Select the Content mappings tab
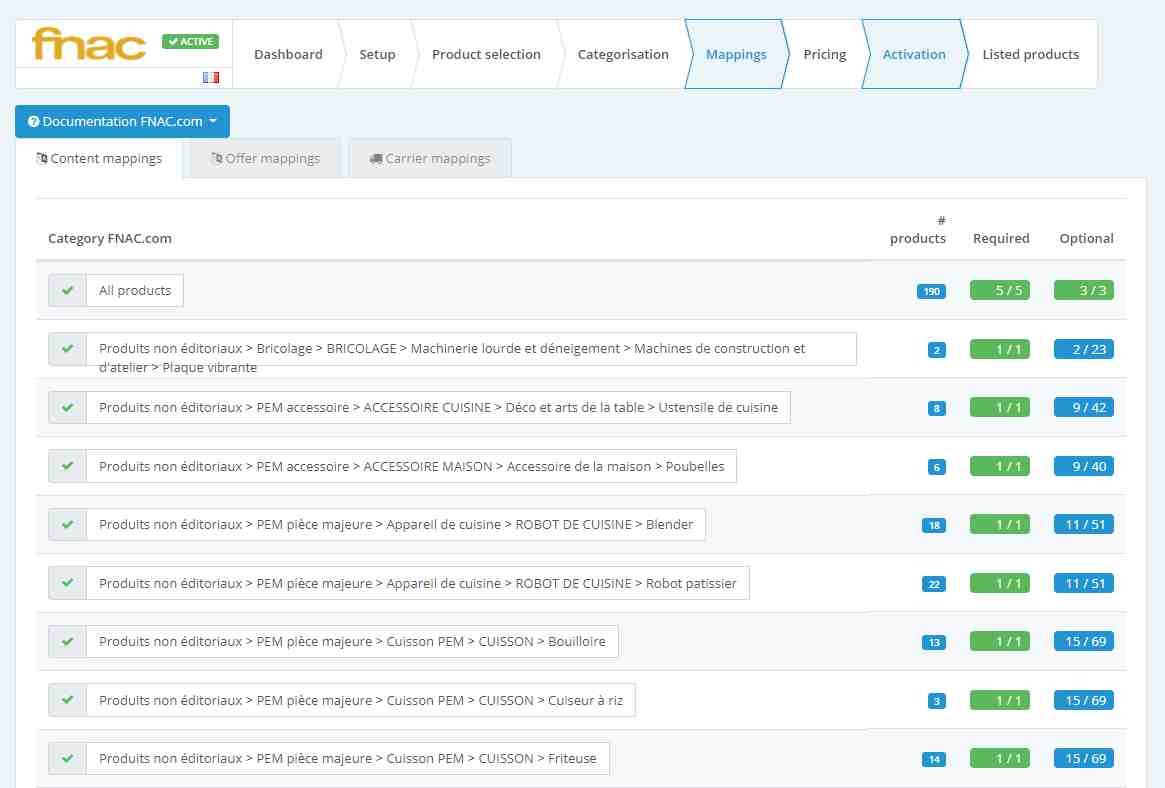 click(99, 158)
